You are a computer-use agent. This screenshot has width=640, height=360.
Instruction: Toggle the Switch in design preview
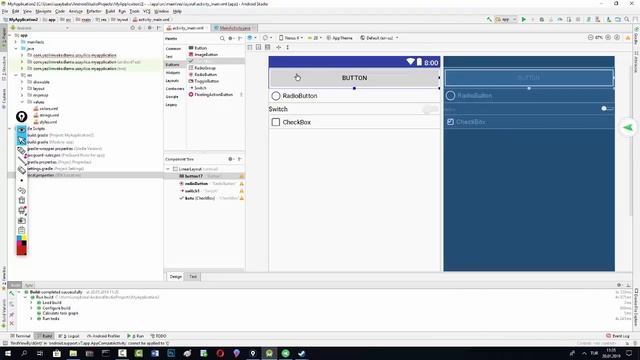430,109
